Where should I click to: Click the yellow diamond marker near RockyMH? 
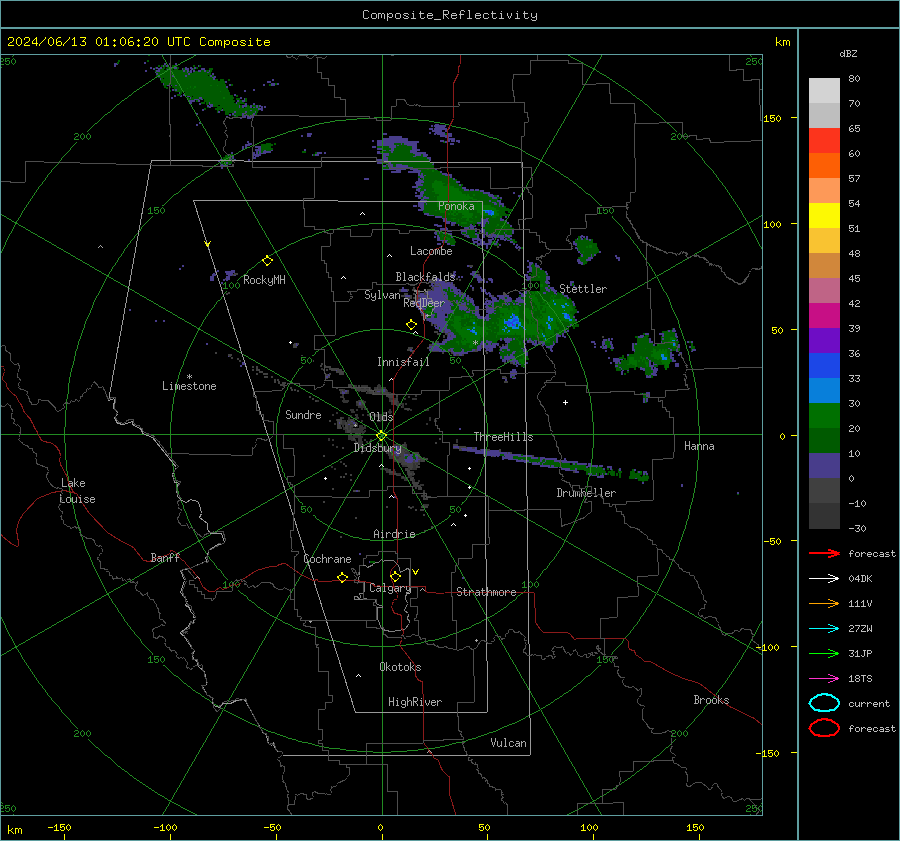[x=267, y=261]
